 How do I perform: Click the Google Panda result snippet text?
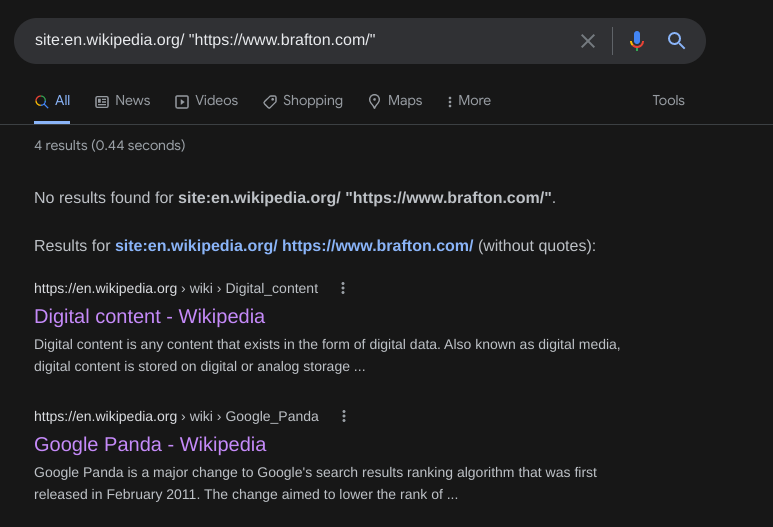(320, 483)
